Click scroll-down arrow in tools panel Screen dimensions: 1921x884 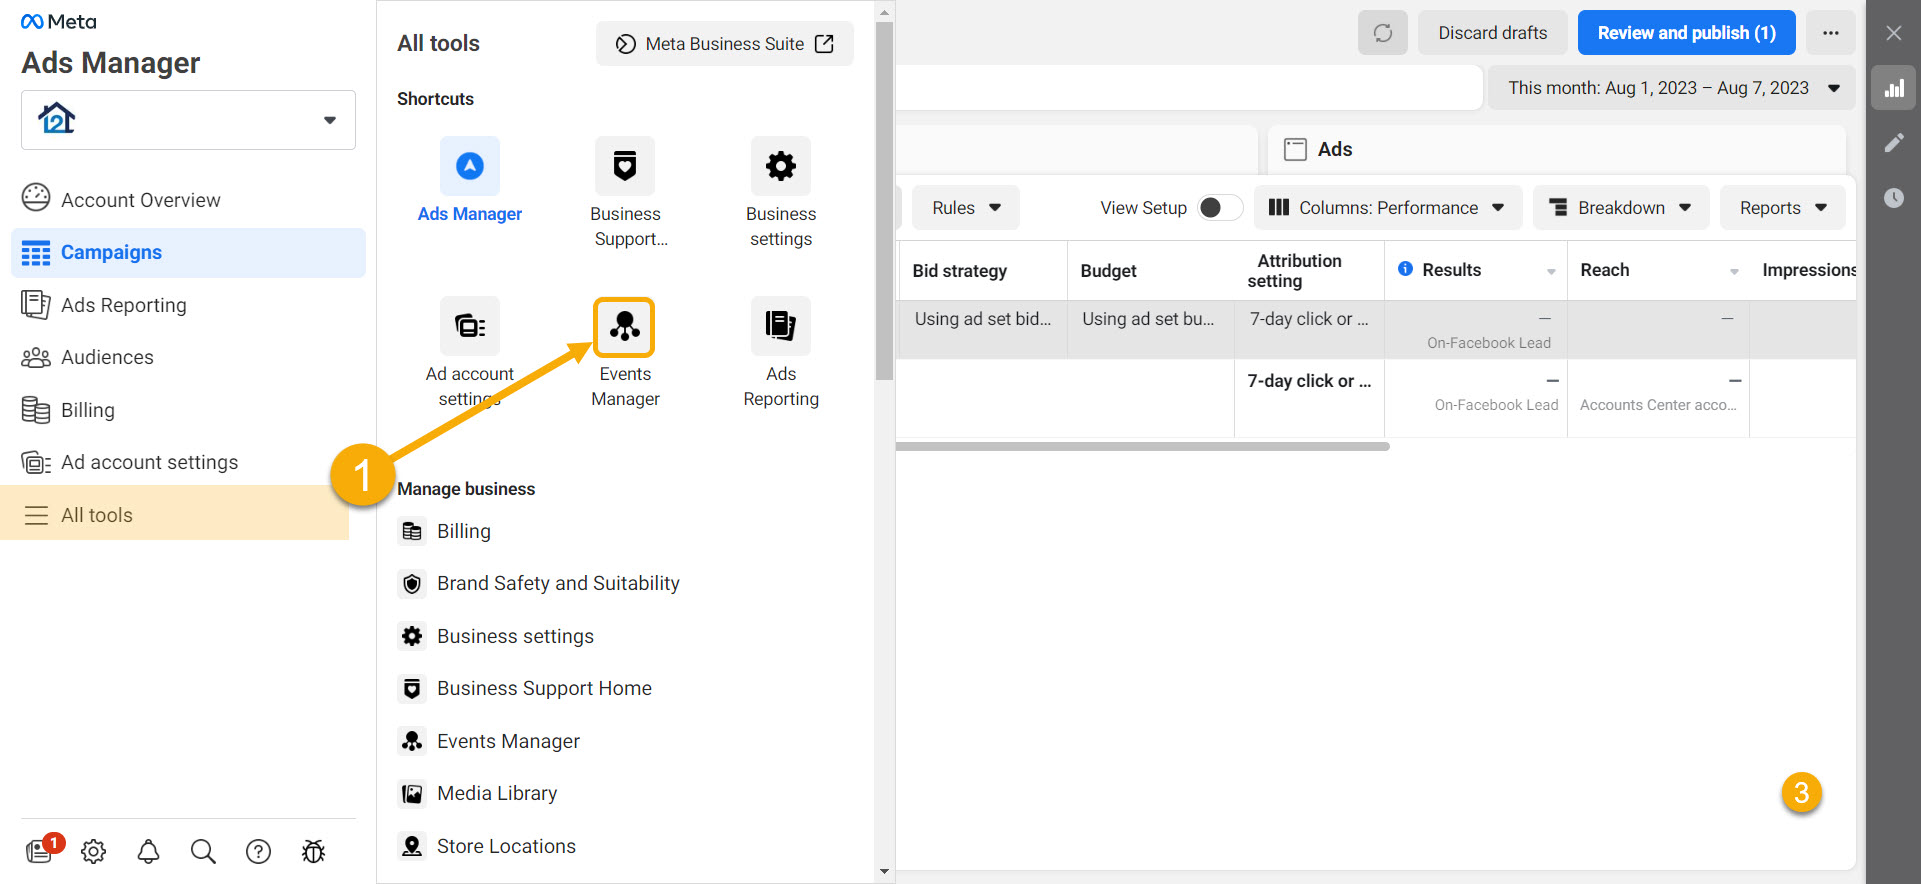click(884, 872)
